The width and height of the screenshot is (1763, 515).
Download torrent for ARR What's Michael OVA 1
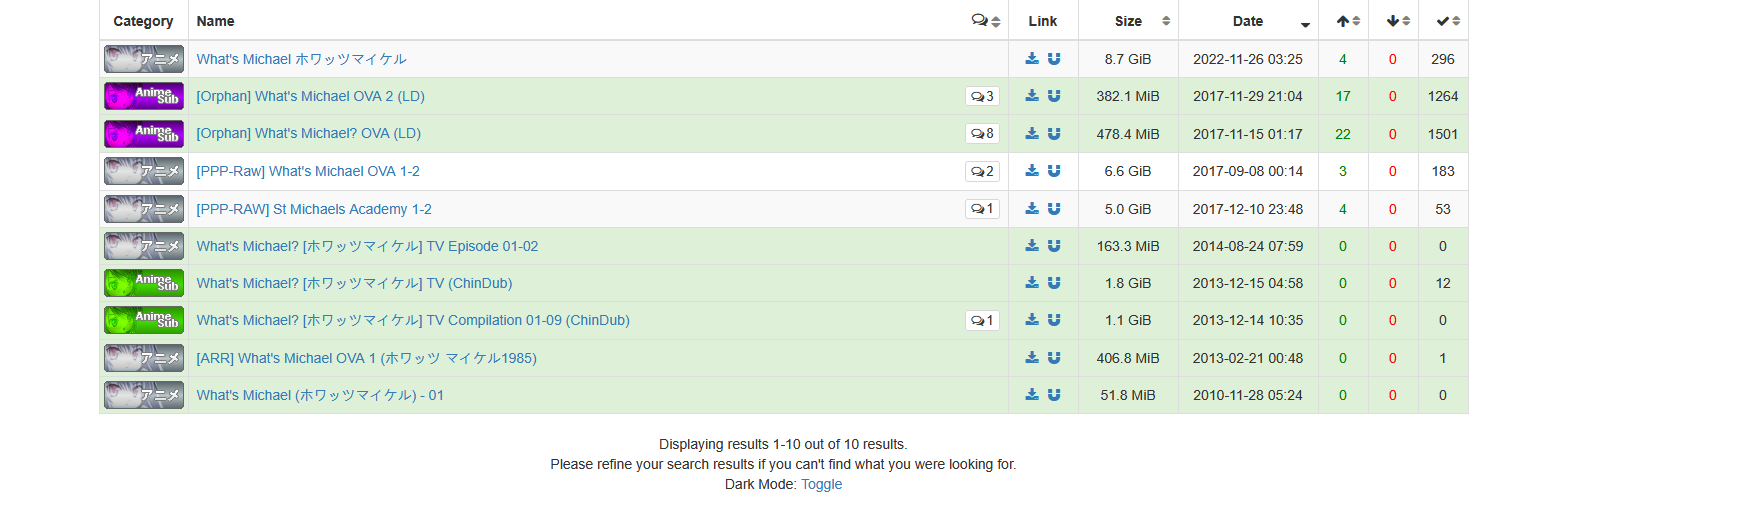pos(1032,358)
